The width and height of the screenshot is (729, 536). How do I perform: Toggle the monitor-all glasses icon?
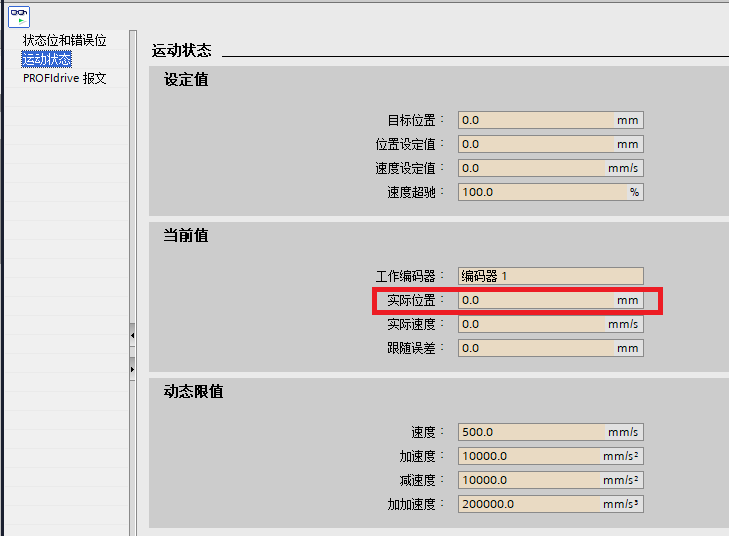coord(19,17)
